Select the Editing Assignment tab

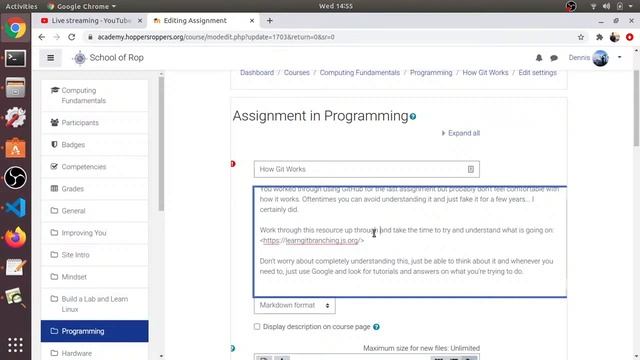203,20
